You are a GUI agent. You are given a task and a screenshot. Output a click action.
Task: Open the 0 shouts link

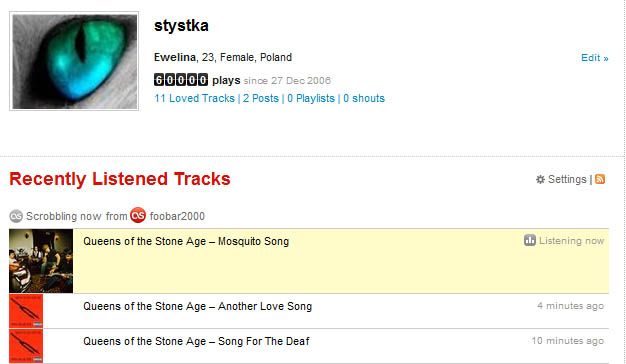point(364,98)
